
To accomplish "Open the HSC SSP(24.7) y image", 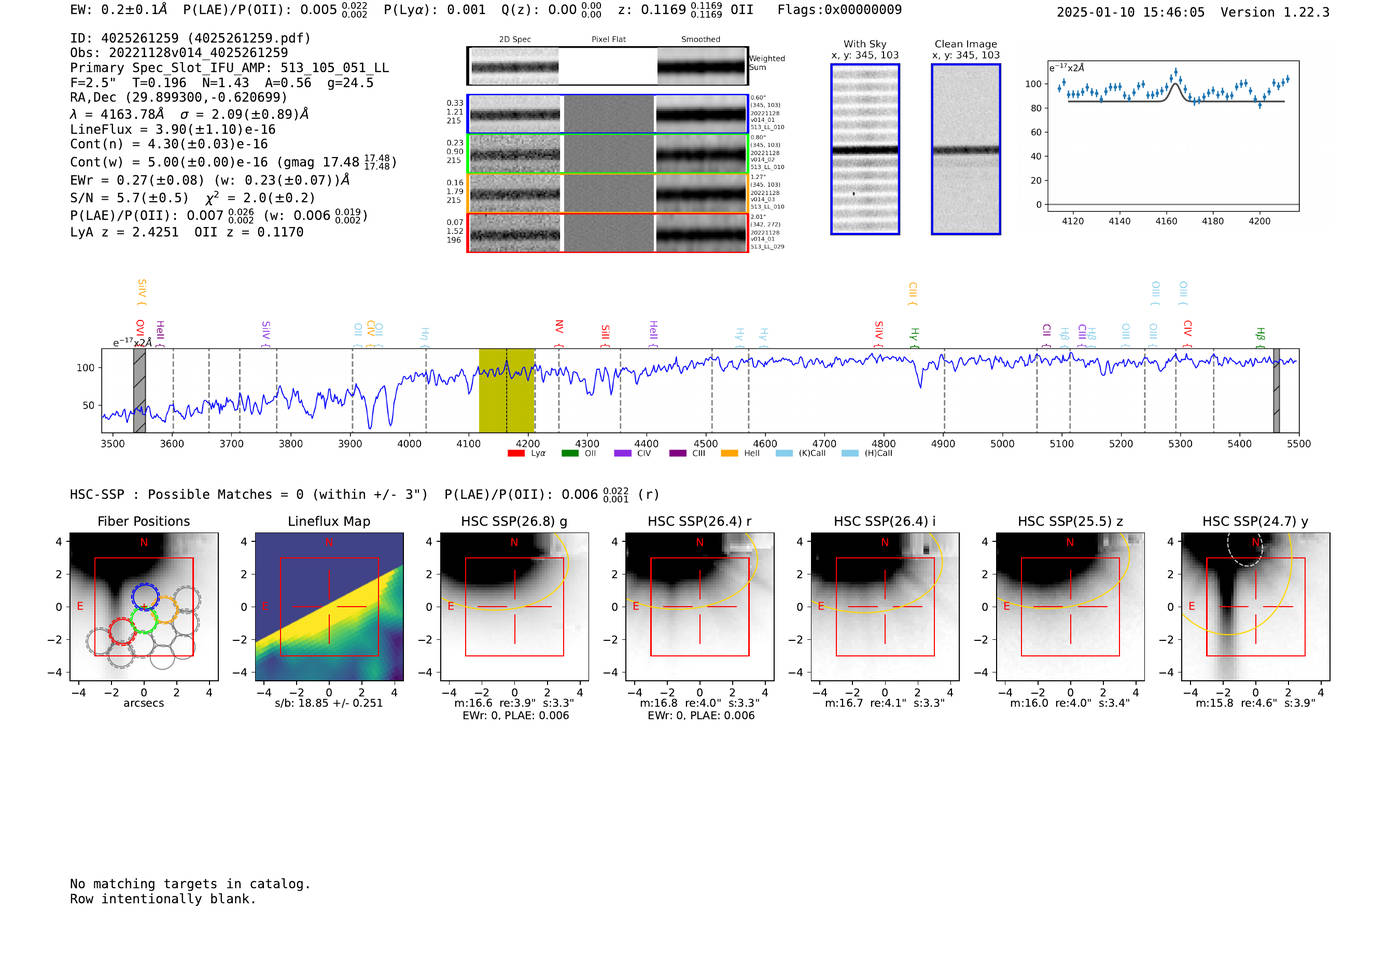I will click(1256, 606).
